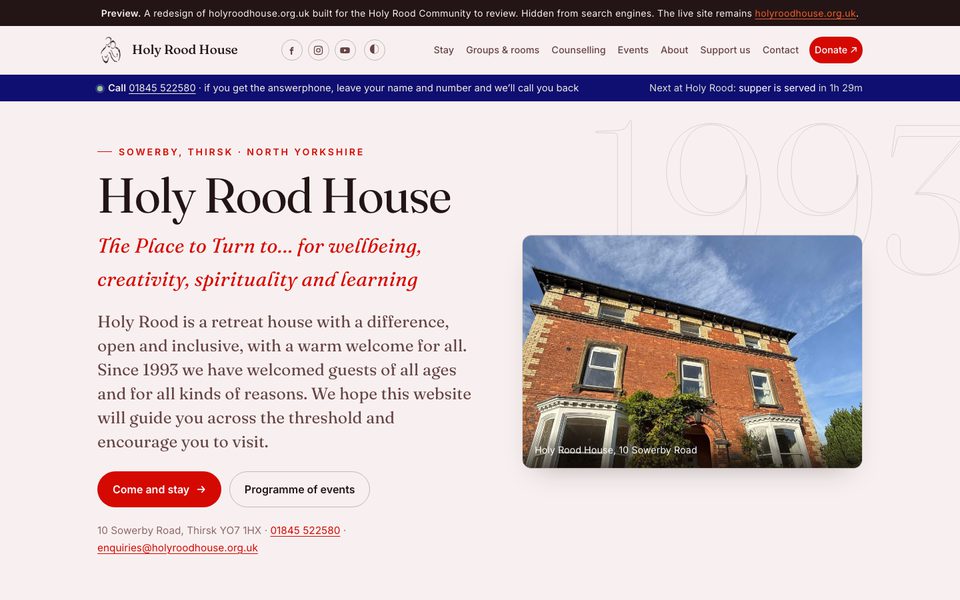This screenshot has height=600, width=960.
Task: Click the red italic tagline 'The Place to Turn to...'
Action: (260, 263)
